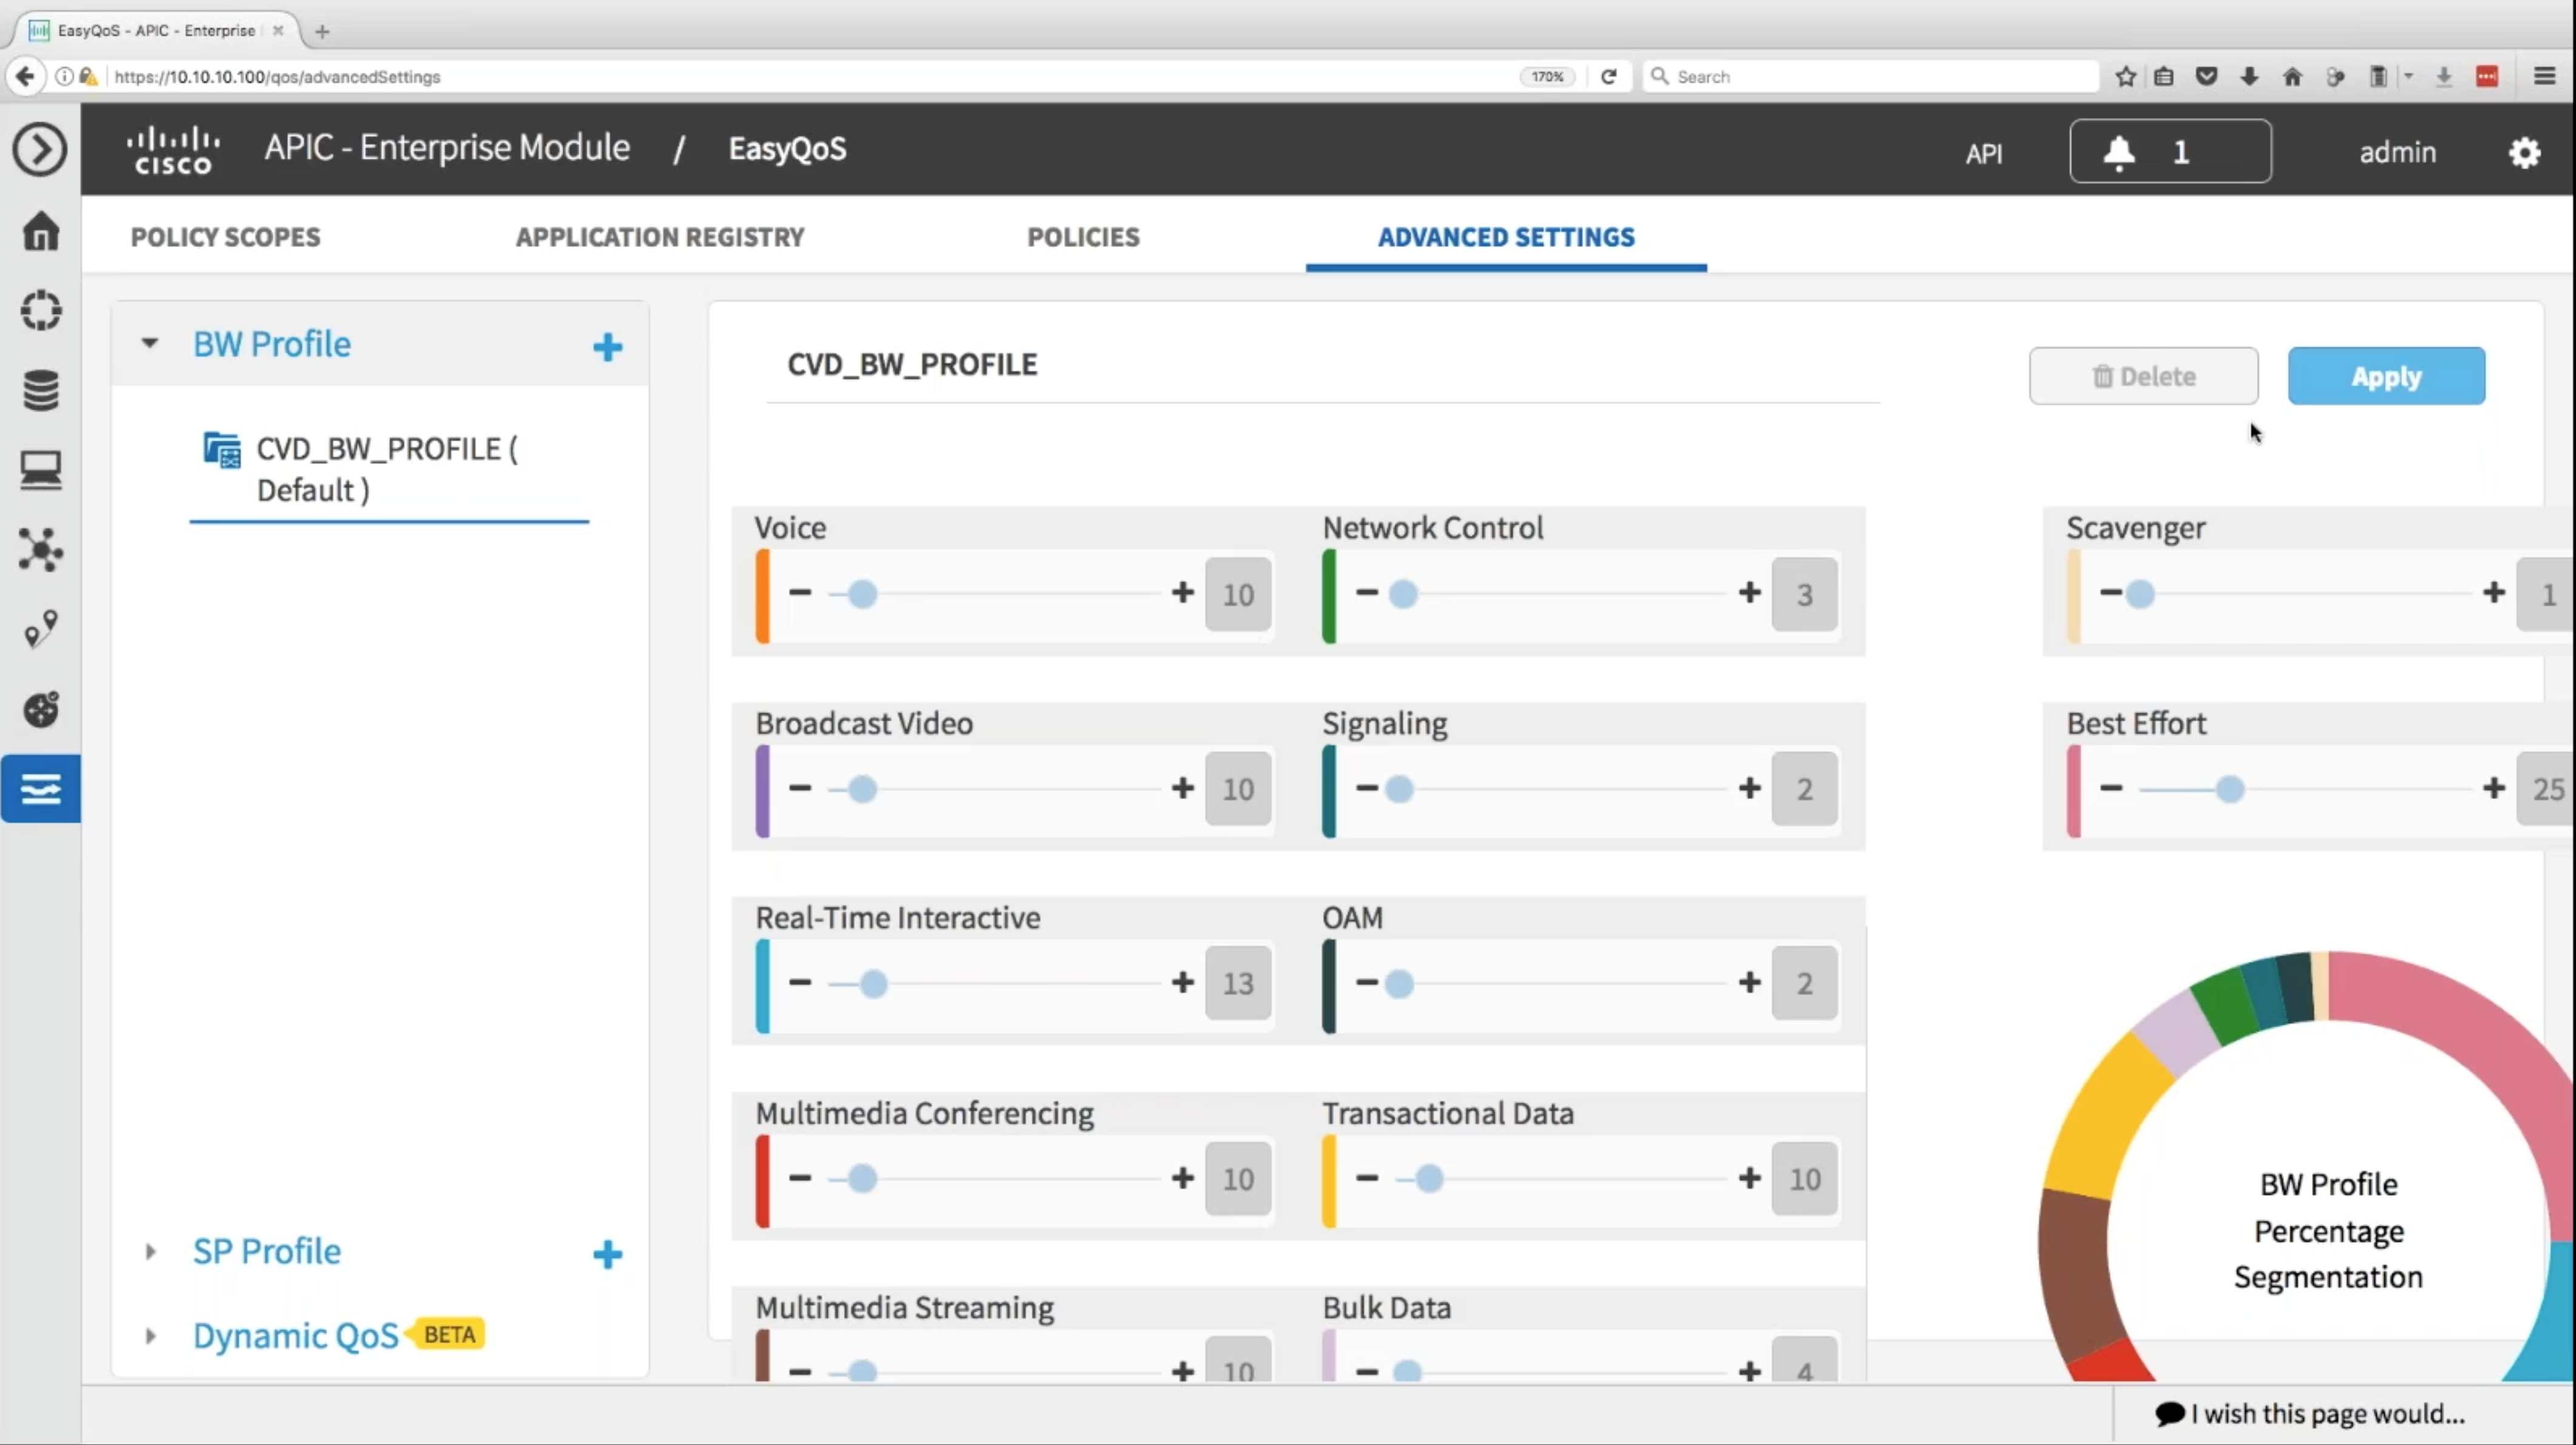
Task: Switch to the Policy Scopes tab
Action: [x=225, y=237]
